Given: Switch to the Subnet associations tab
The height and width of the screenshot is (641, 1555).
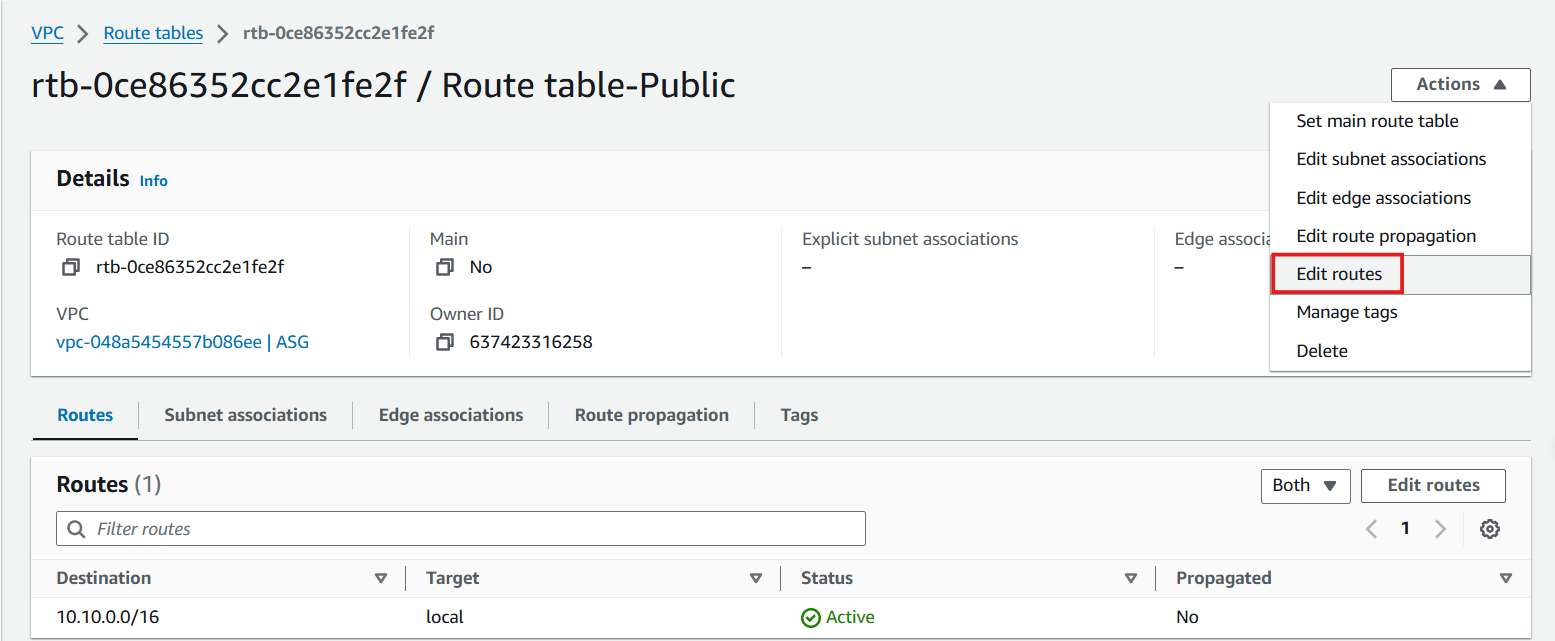Looking at the screenshot, I should 245,414.
